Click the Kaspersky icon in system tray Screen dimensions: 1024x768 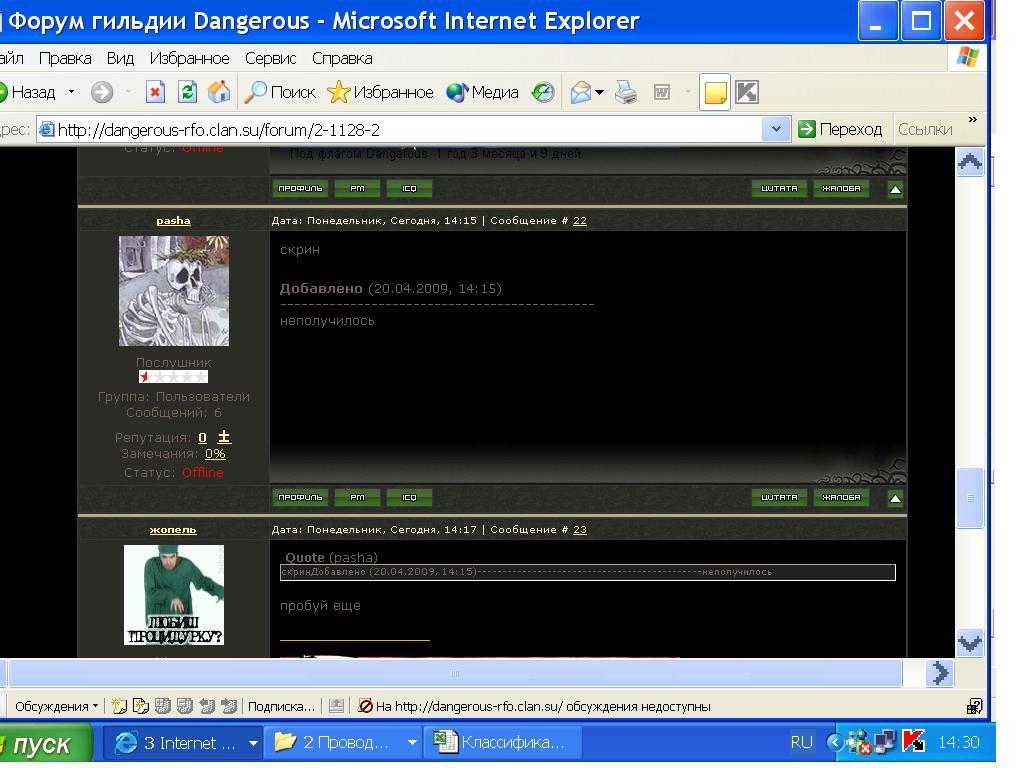coord(913,742)
